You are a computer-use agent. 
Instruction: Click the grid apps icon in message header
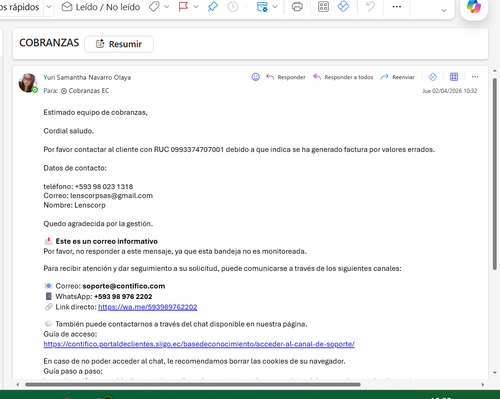[x=454, y=77]
